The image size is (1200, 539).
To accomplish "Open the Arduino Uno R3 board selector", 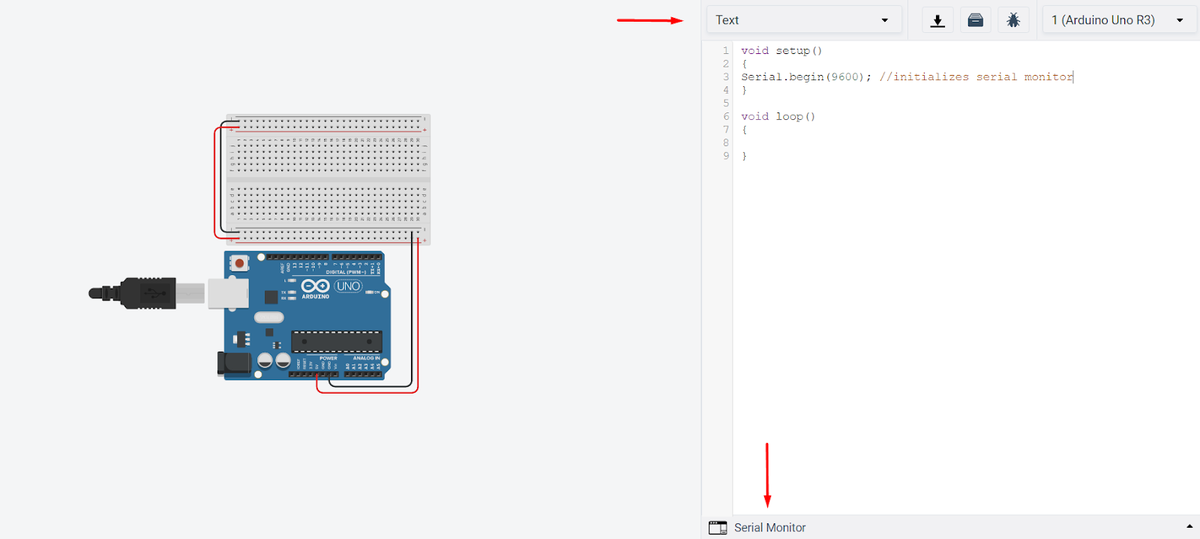I will coord(1112,20).
